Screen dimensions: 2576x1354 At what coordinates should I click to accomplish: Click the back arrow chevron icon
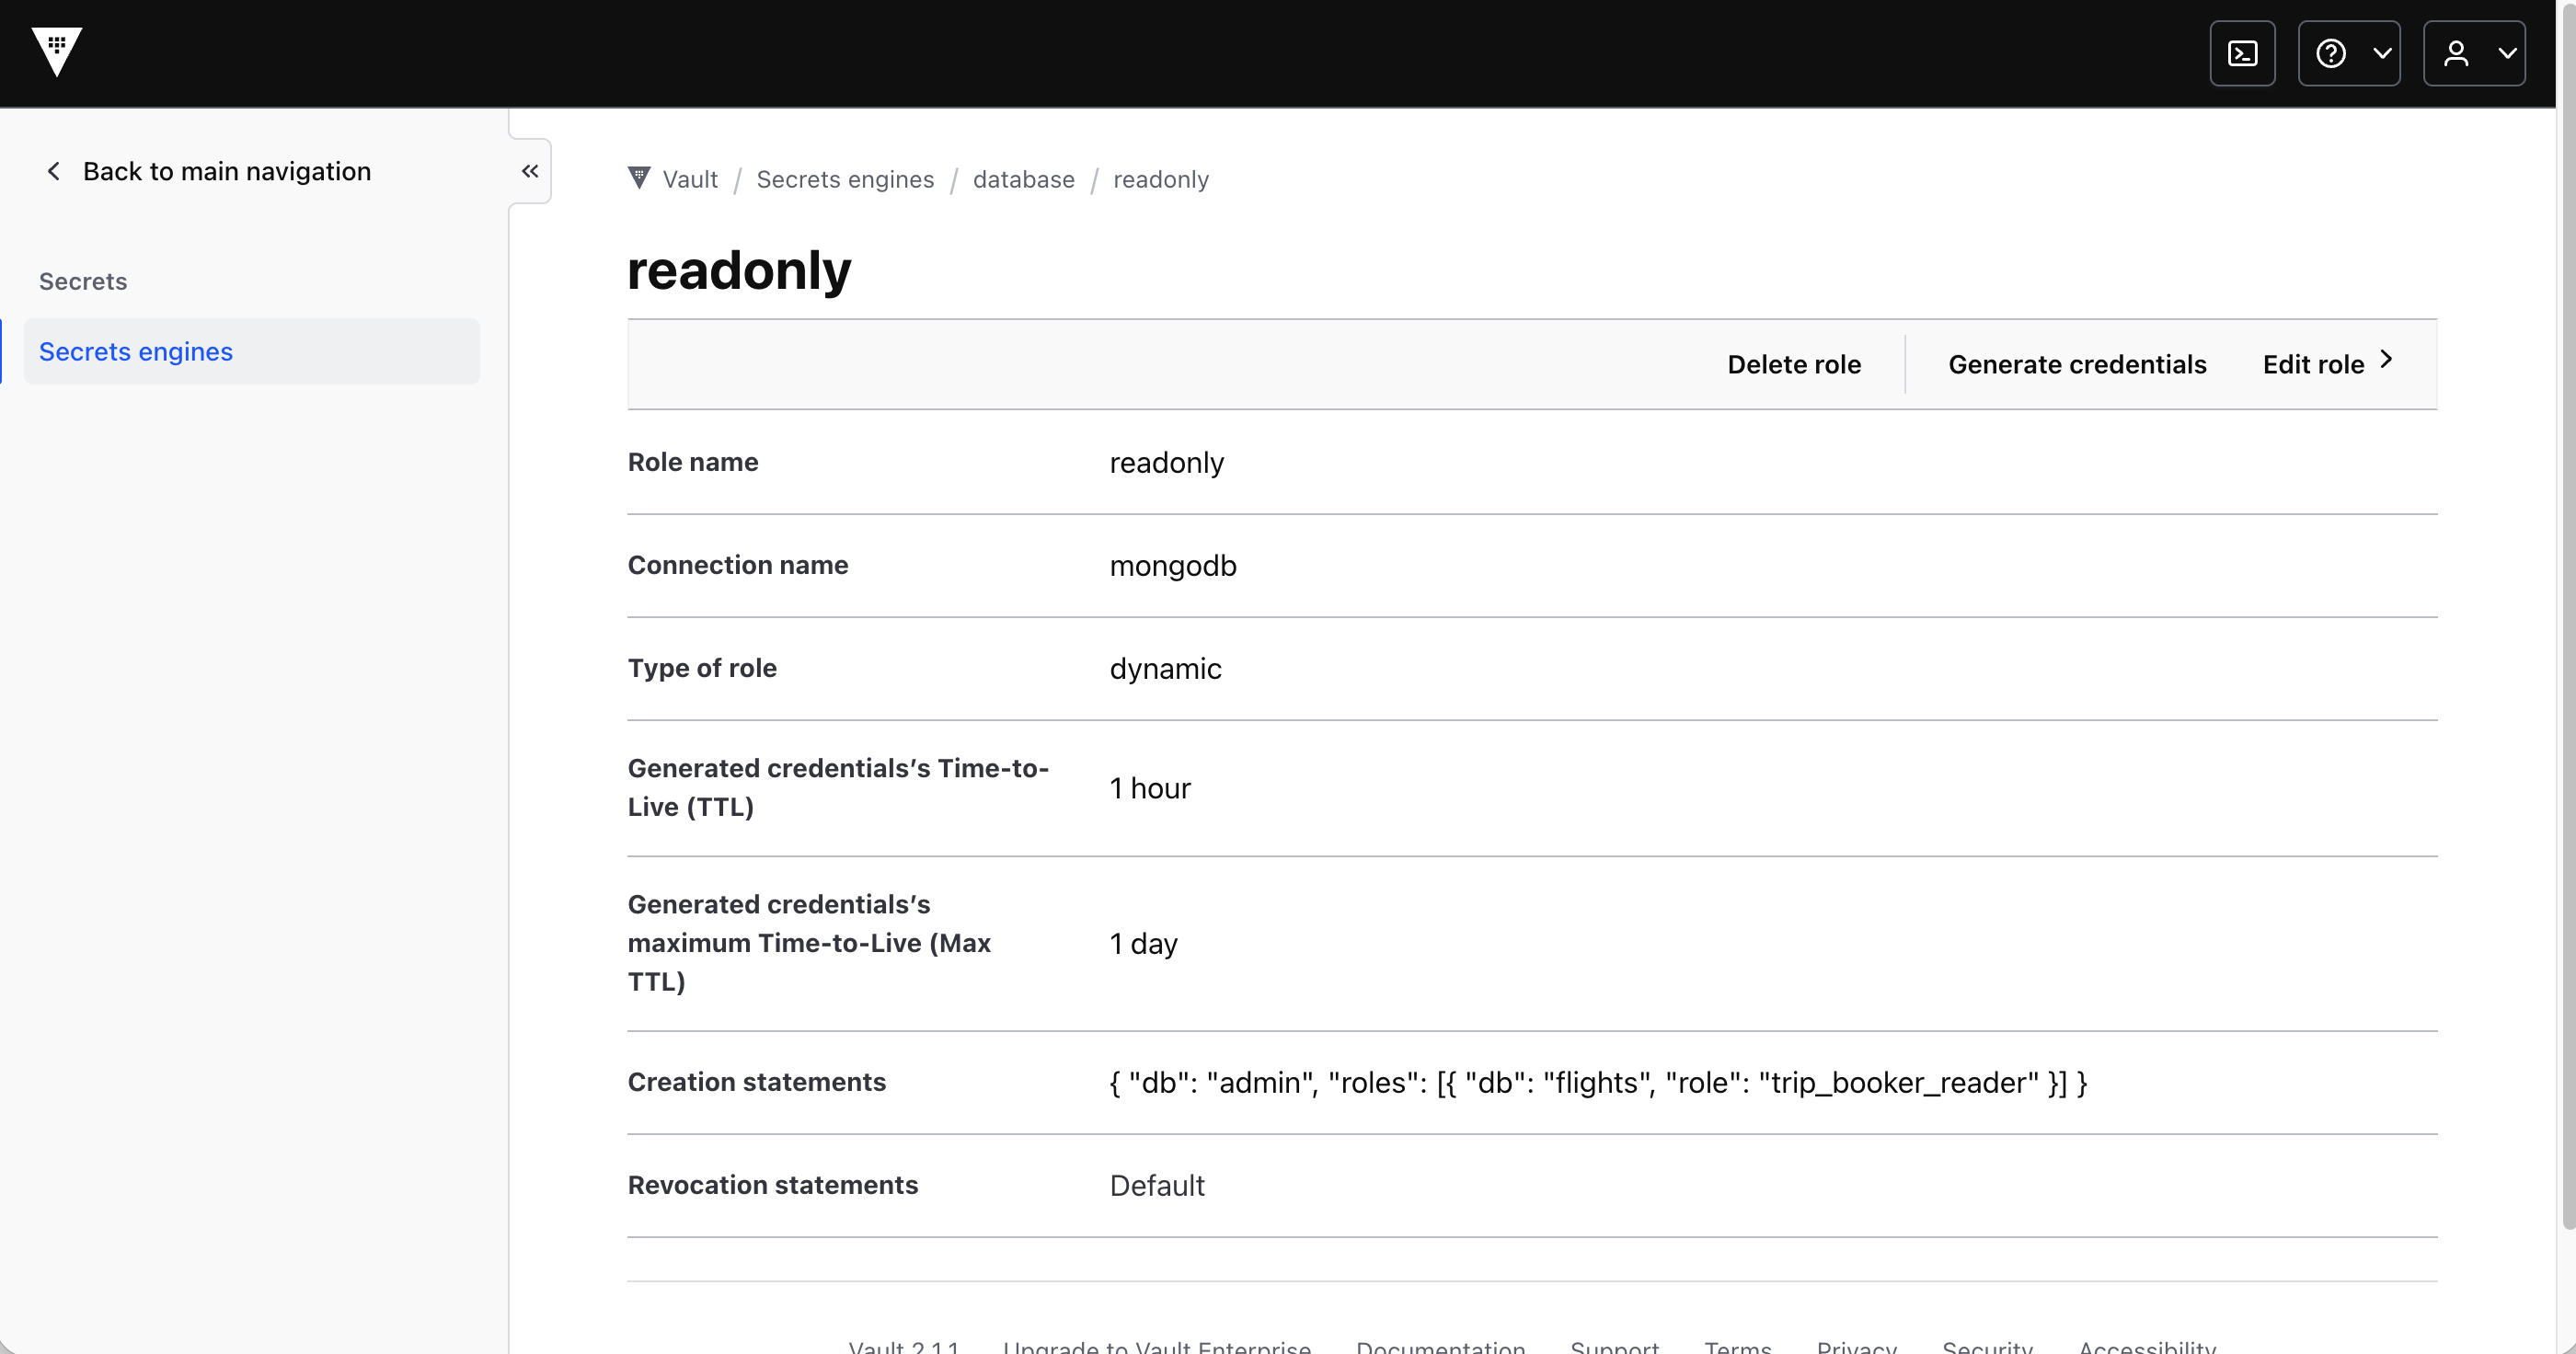pyautogui.click(x=54, y=171)
